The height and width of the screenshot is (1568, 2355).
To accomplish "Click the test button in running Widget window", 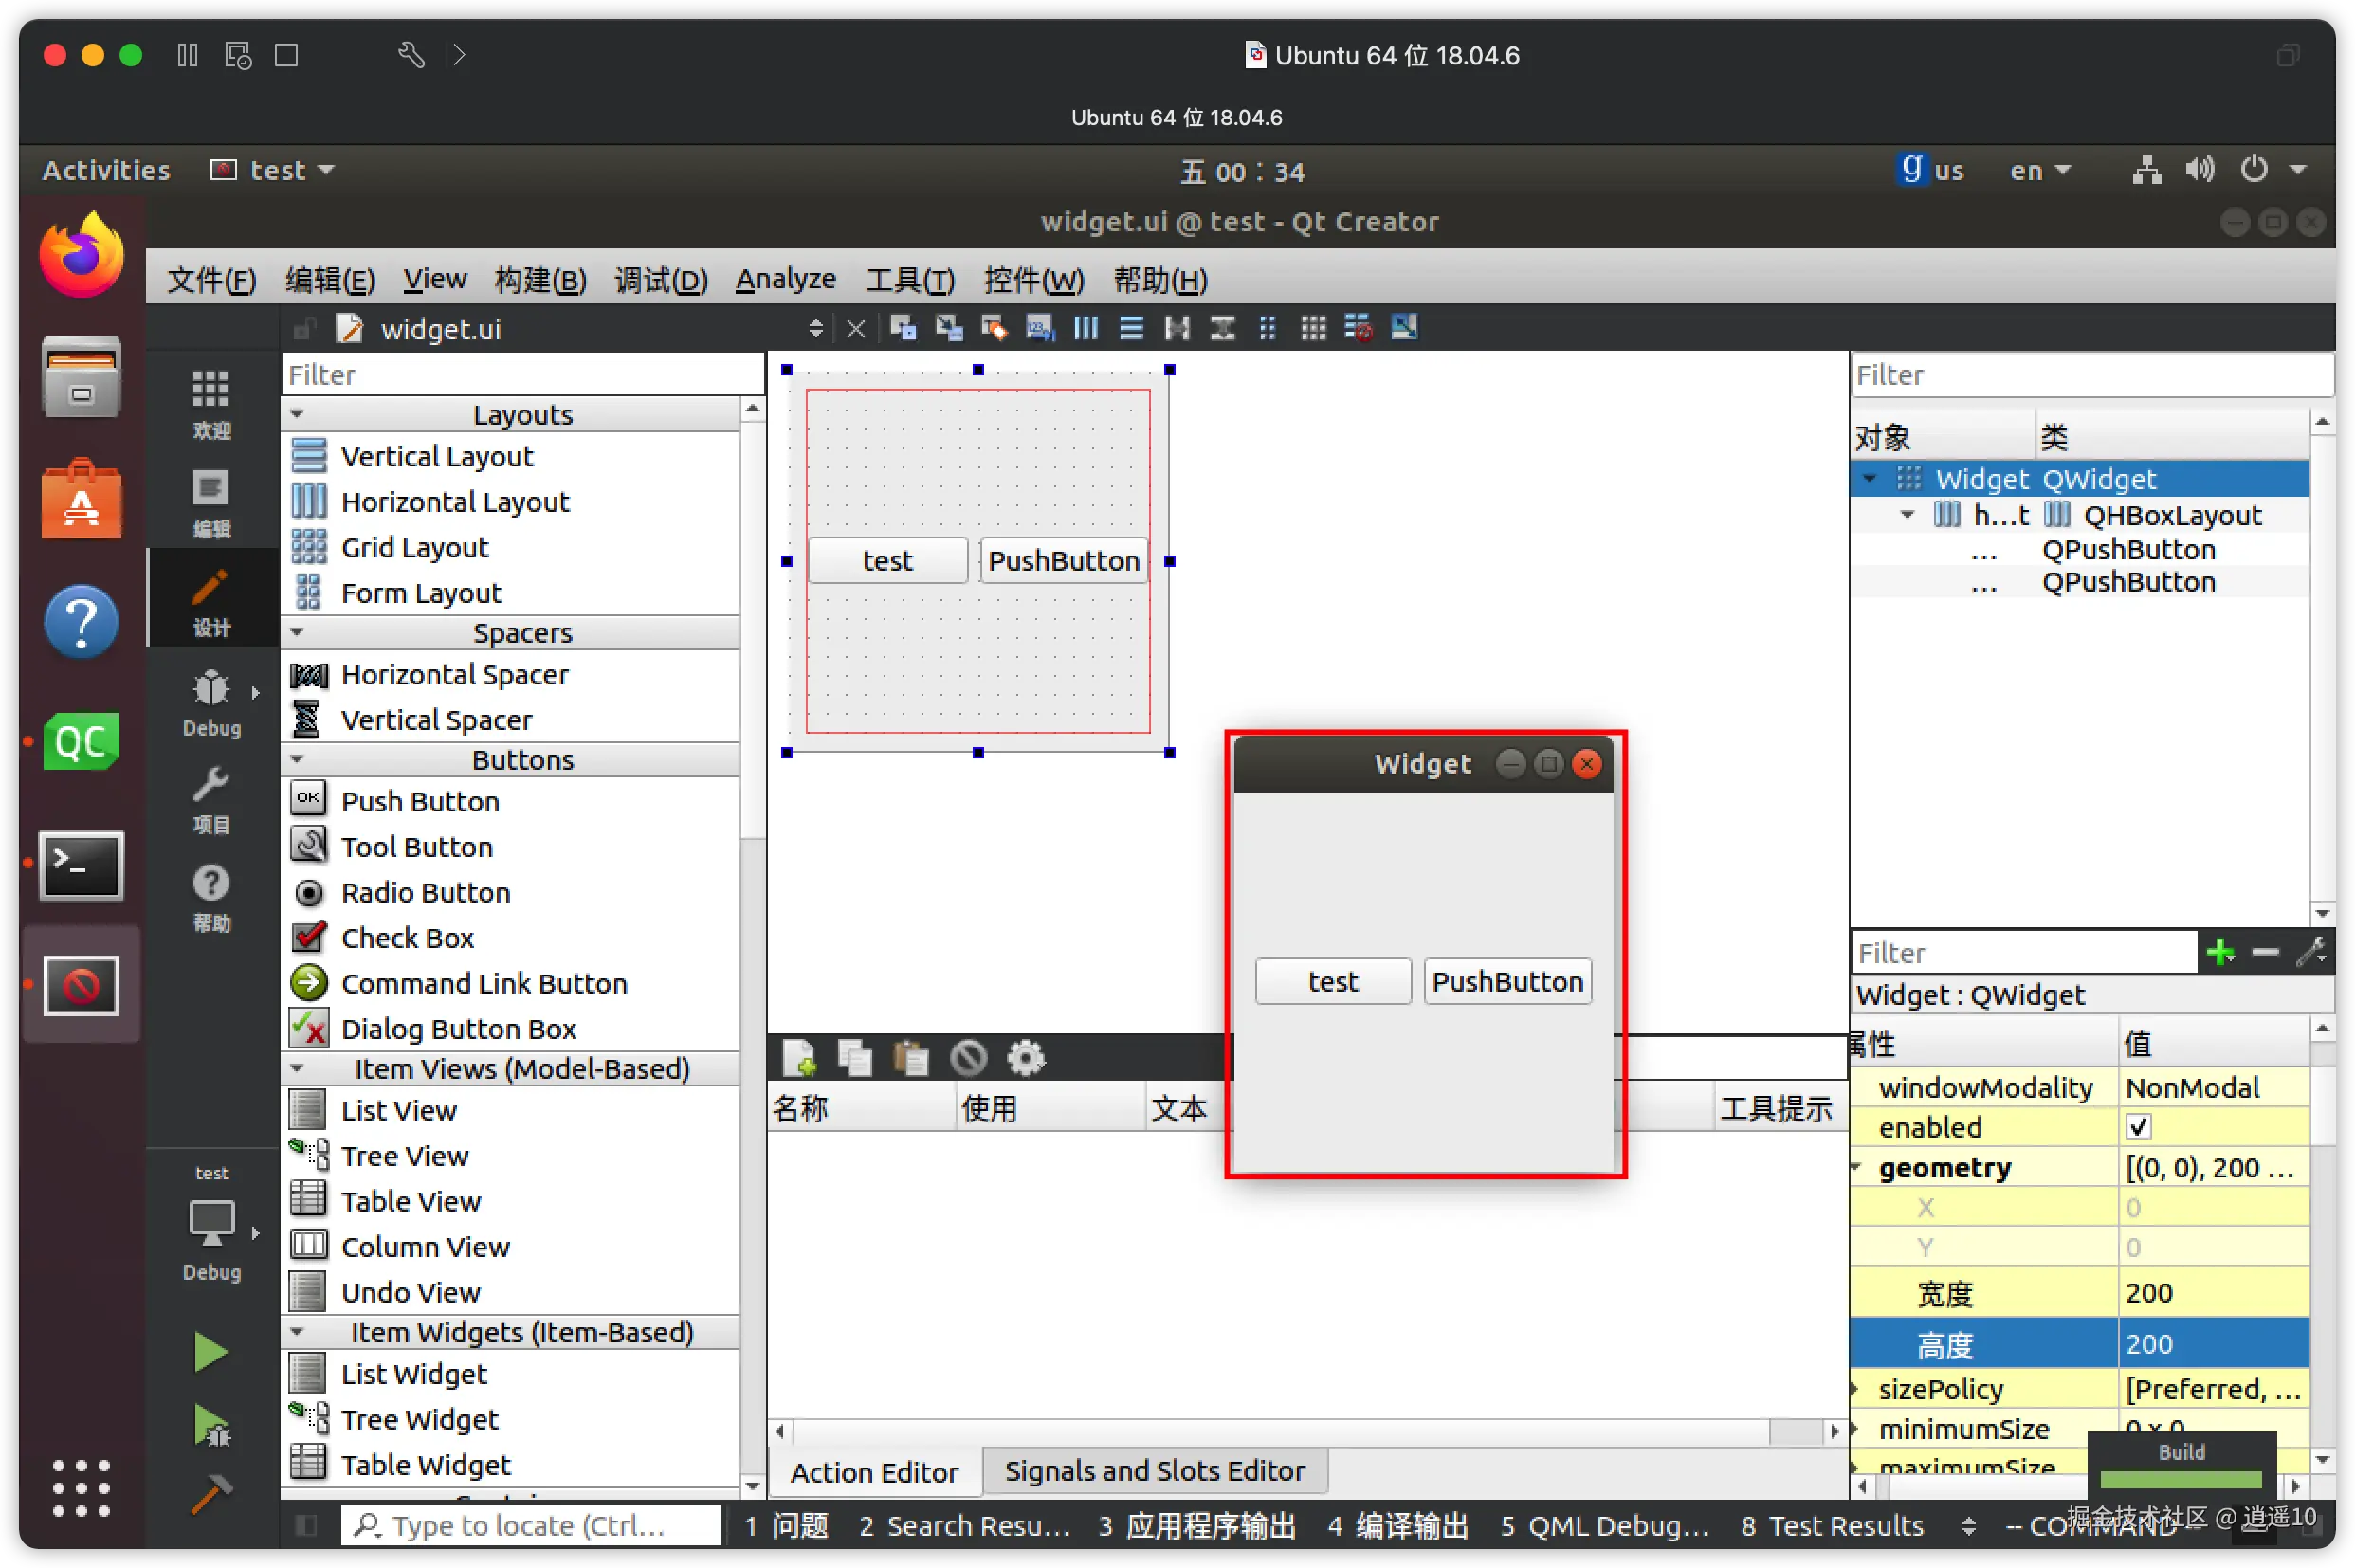I will 1333,981.
